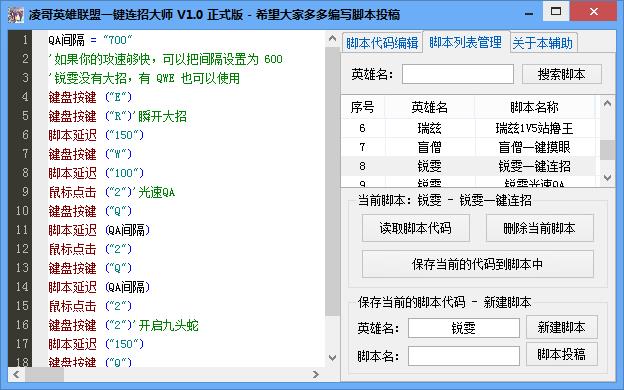Click the 英雄名 search input field
624x390 pixels.
click(458, 74)
